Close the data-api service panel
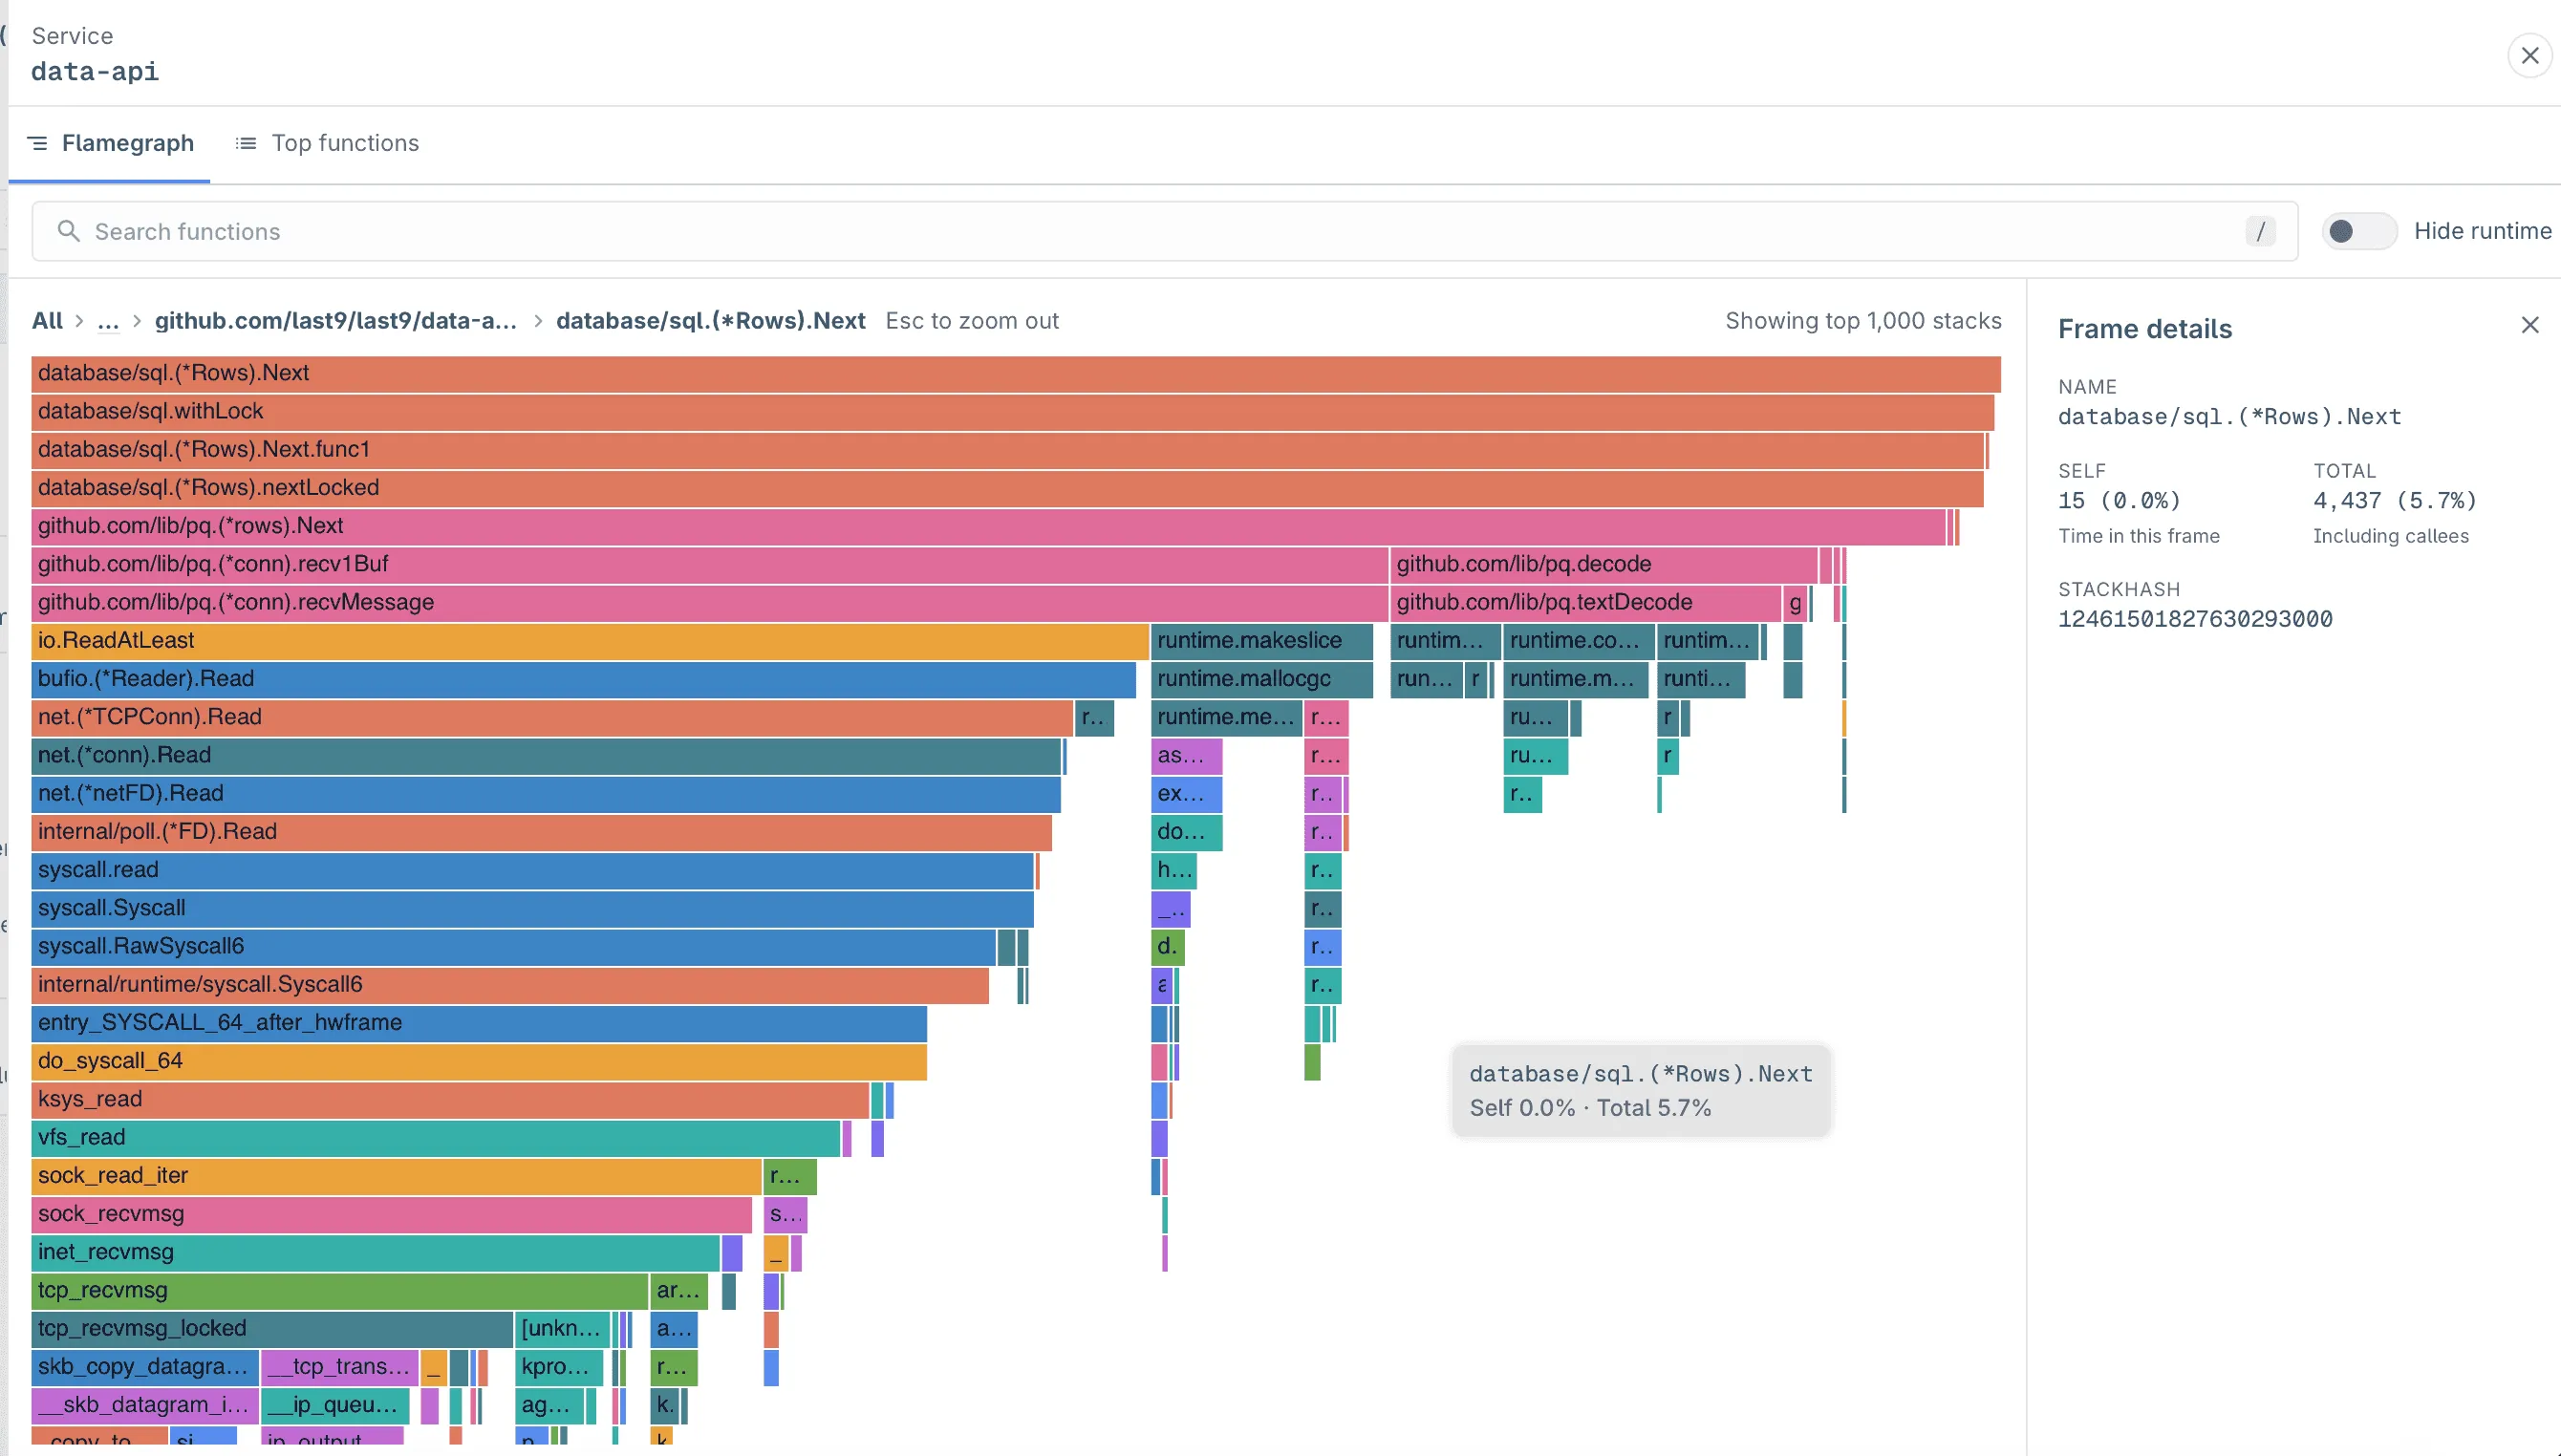This screenshot has width=2561, height=1456. [x=2530, y=55]
